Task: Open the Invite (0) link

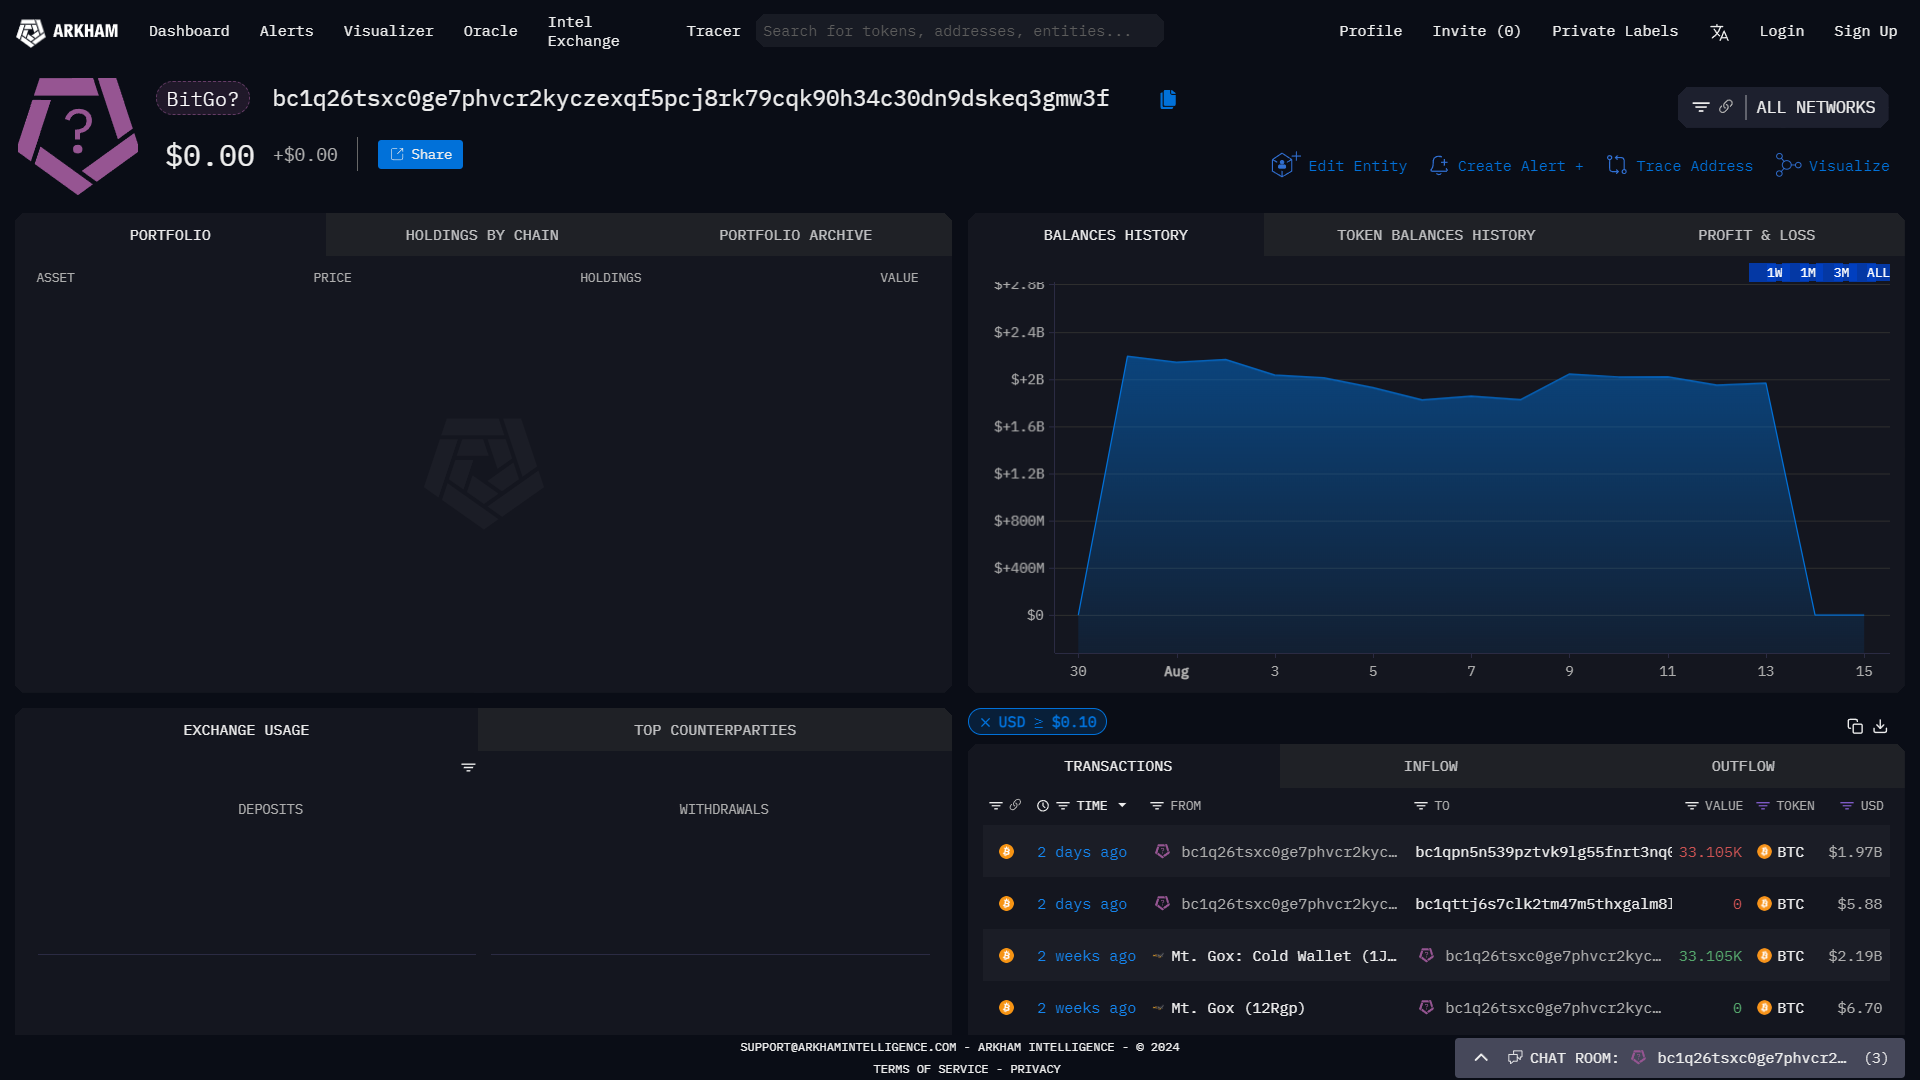Action: 1476,32
